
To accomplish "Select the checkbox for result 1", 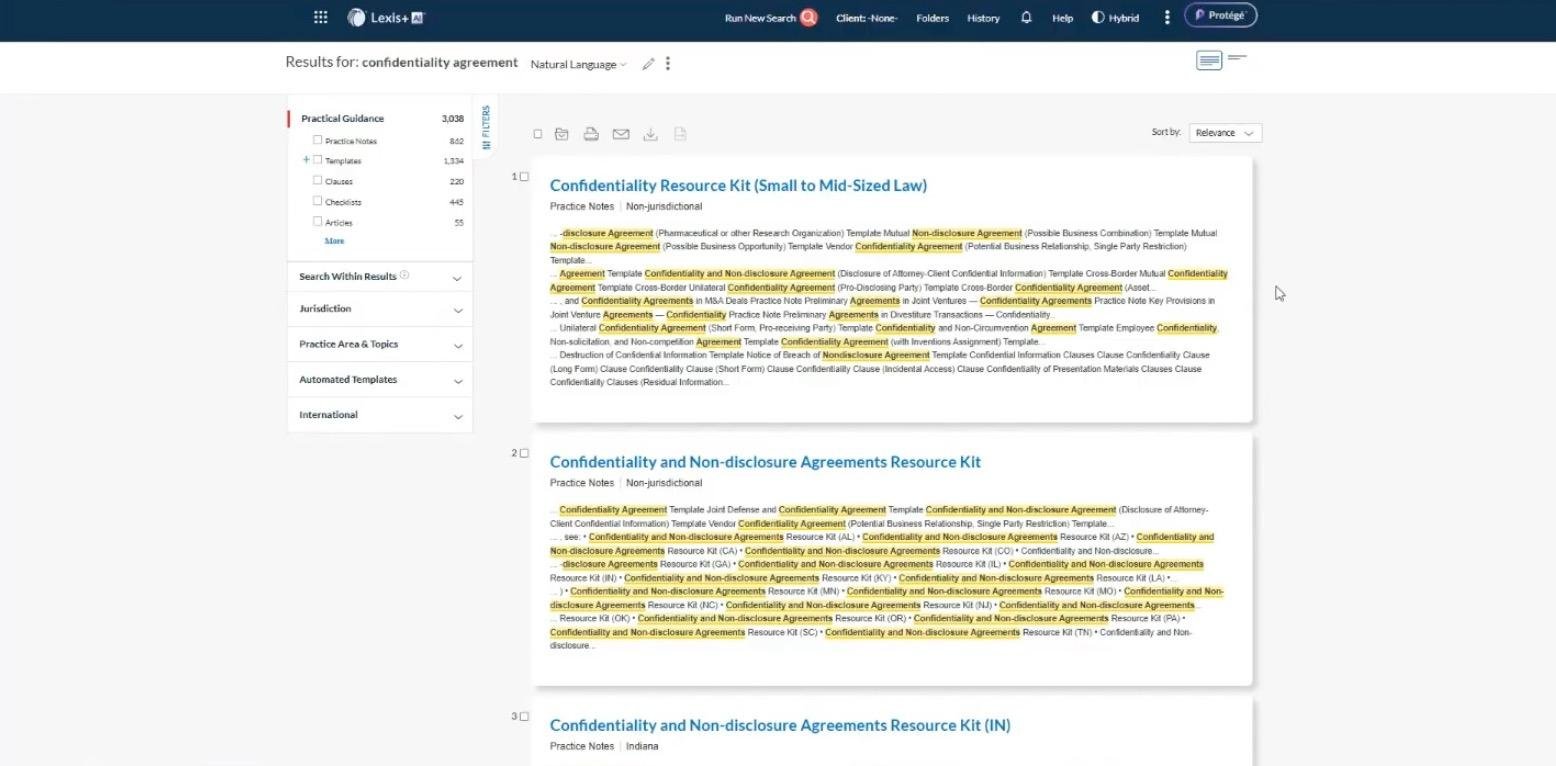I will tap(524, 177).
